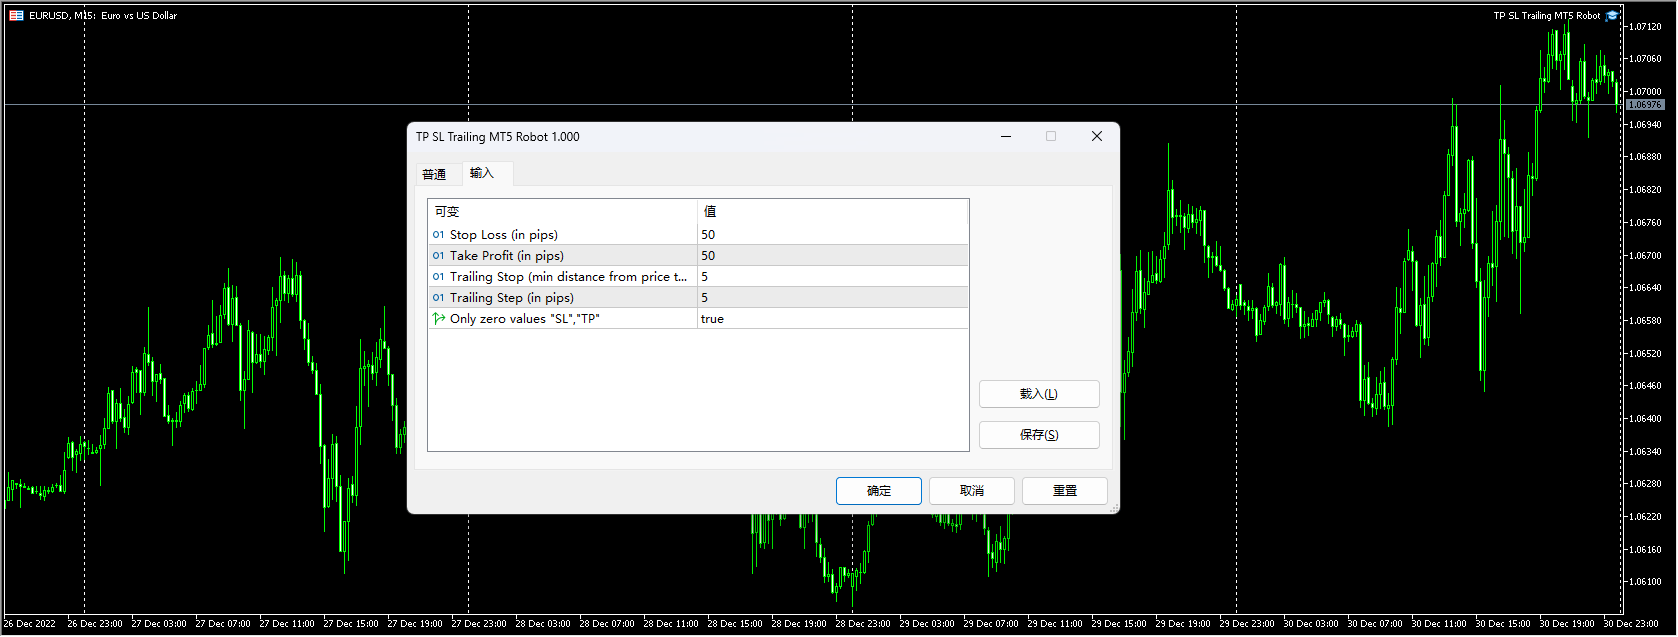1678x637 pixels.
Task: Close the TP SL Trailing Robot dialog
Action: [1096, 137]
